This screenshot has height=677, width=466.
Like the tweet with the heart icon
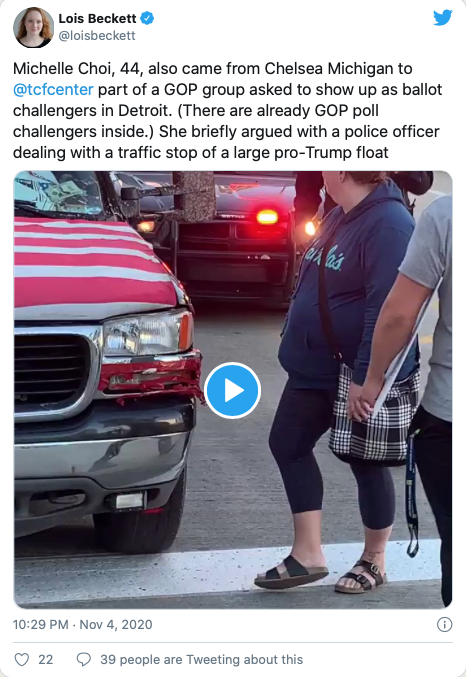pyautogui.click(x=22, y=659)
